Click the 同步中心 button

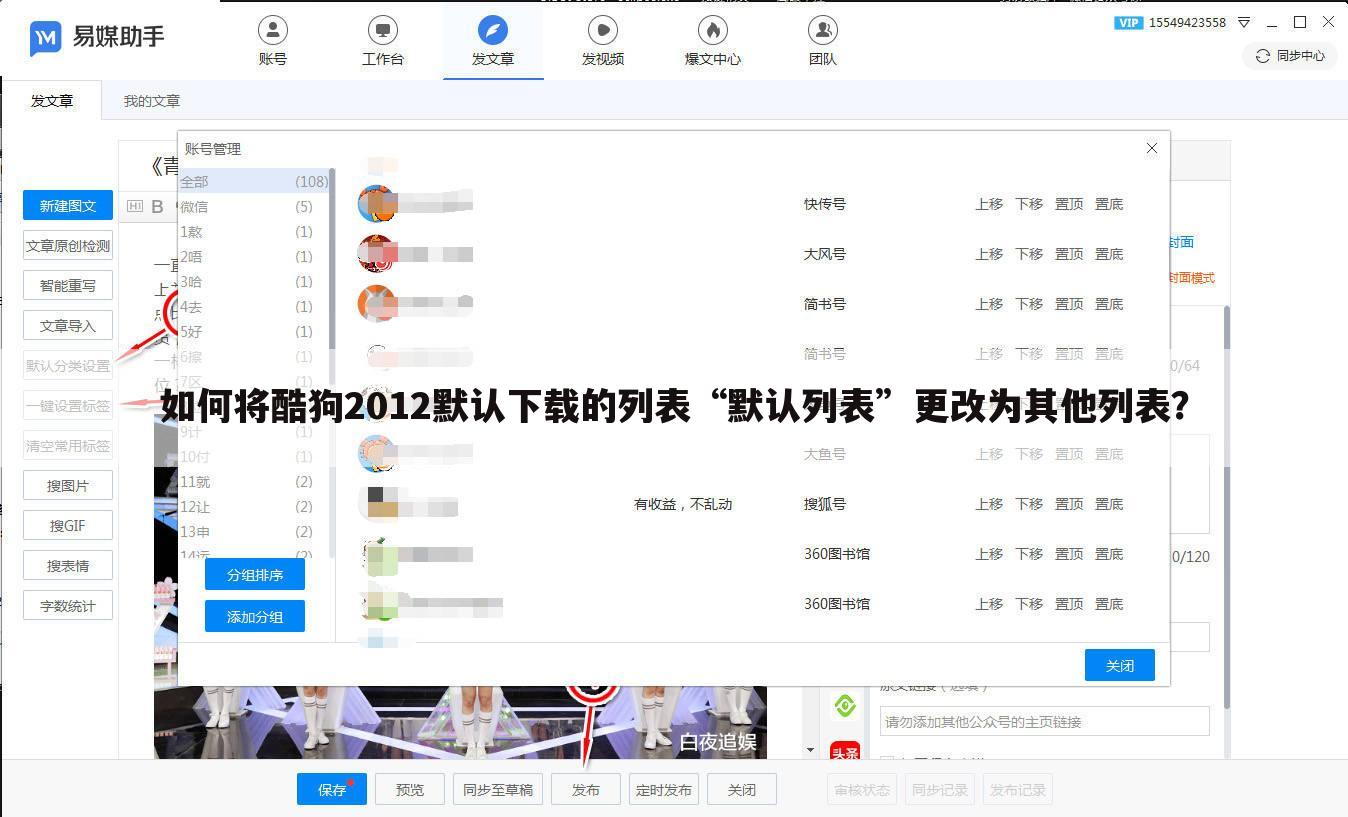coord(1290,56)
